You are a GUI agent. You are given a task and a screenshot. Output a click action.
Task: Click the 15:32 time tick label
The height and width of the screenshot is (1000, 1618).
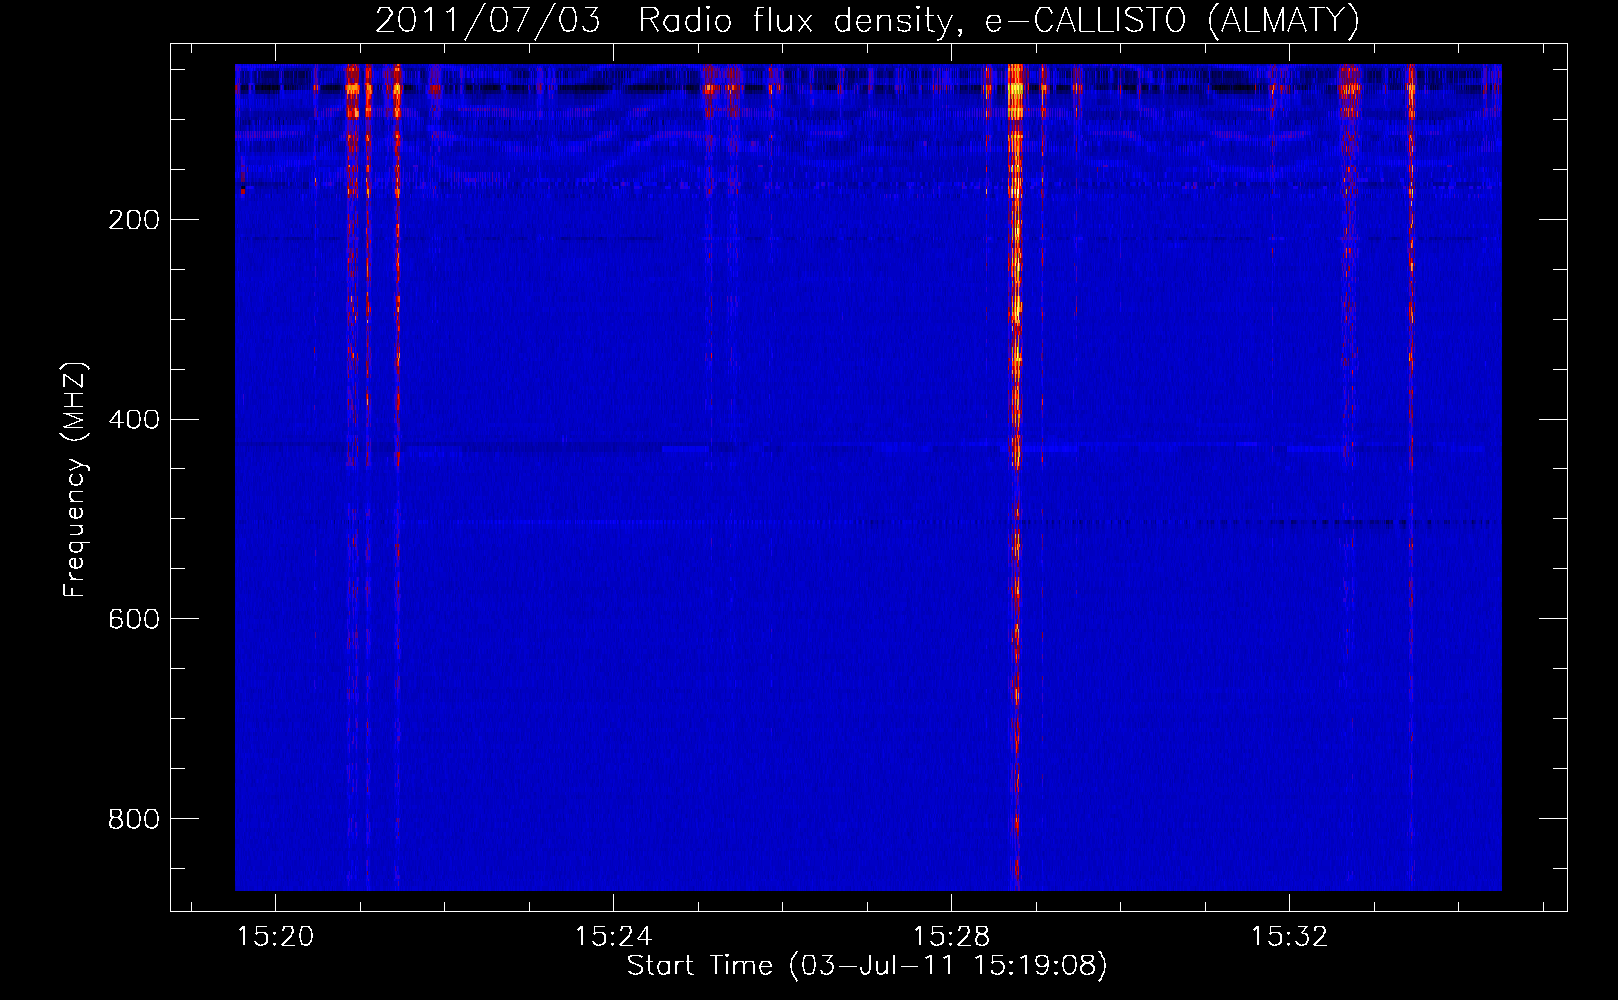tap(1289, 937)
